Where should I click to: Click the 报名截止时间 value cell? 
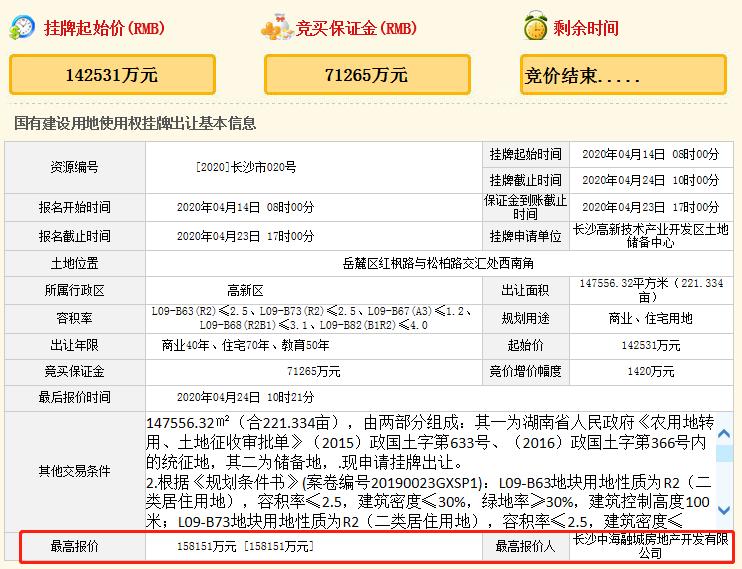tap(313, 236)
